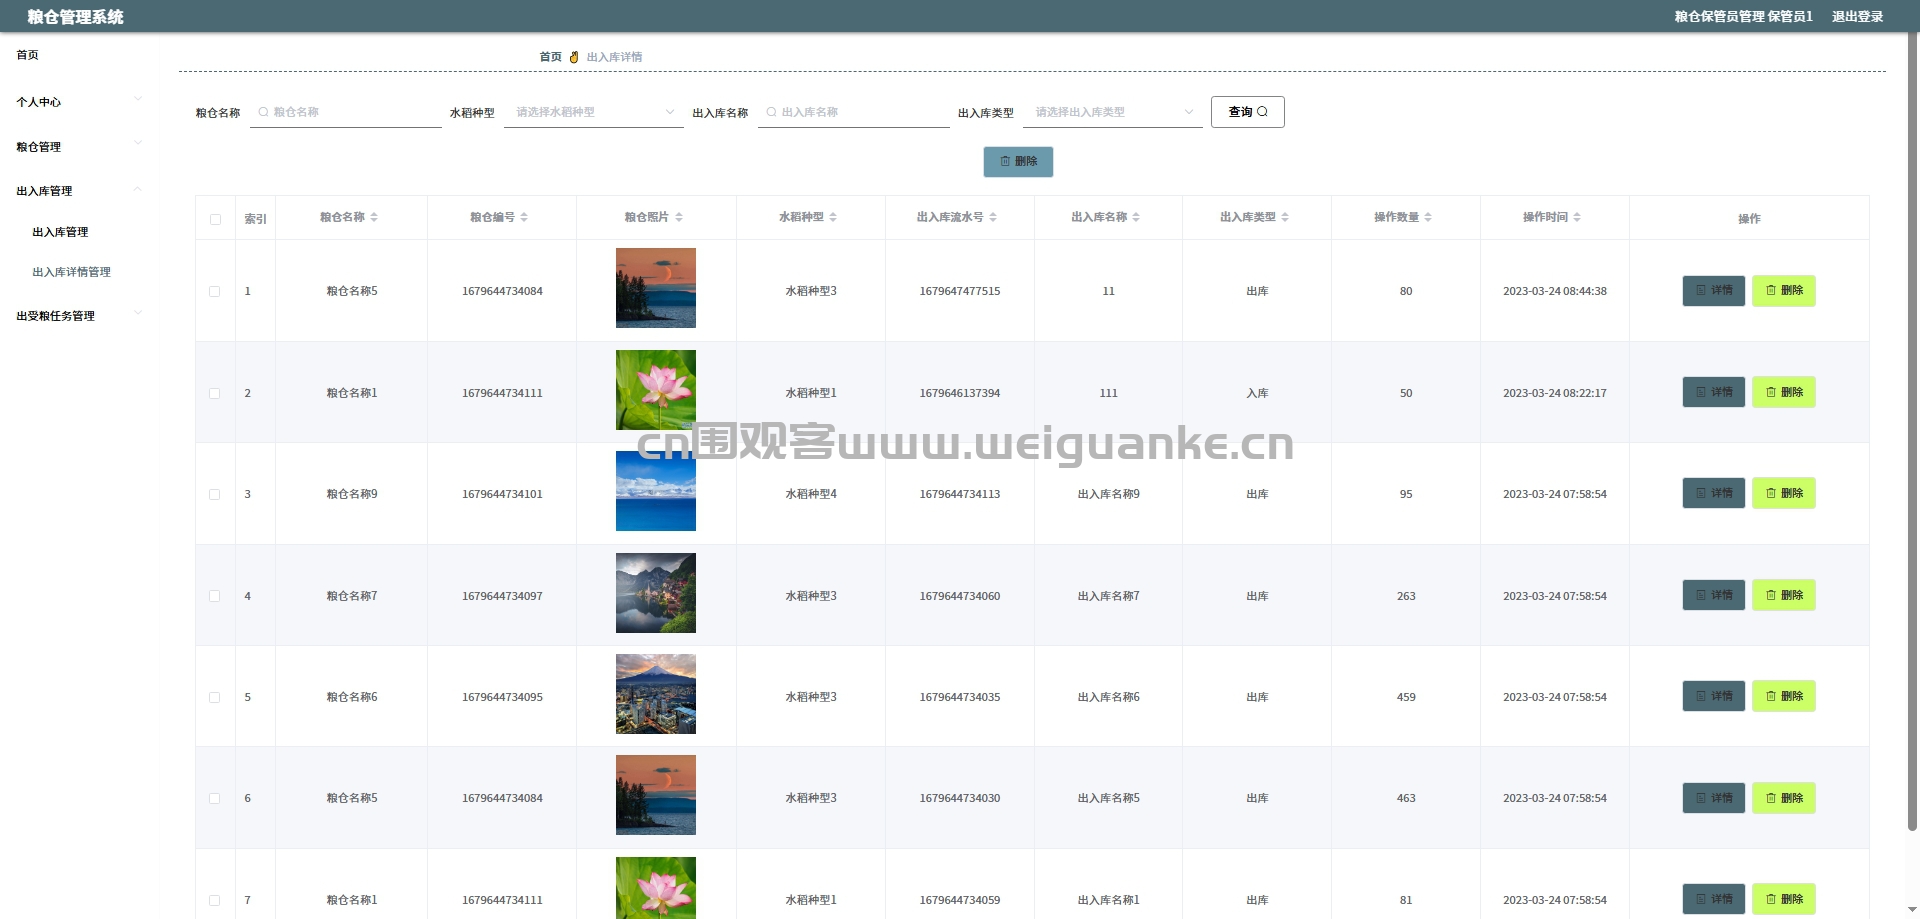Open 详情 for row 1
Image resolution: width=1920 pixels, height=919 pixels.
(1714, 291)
